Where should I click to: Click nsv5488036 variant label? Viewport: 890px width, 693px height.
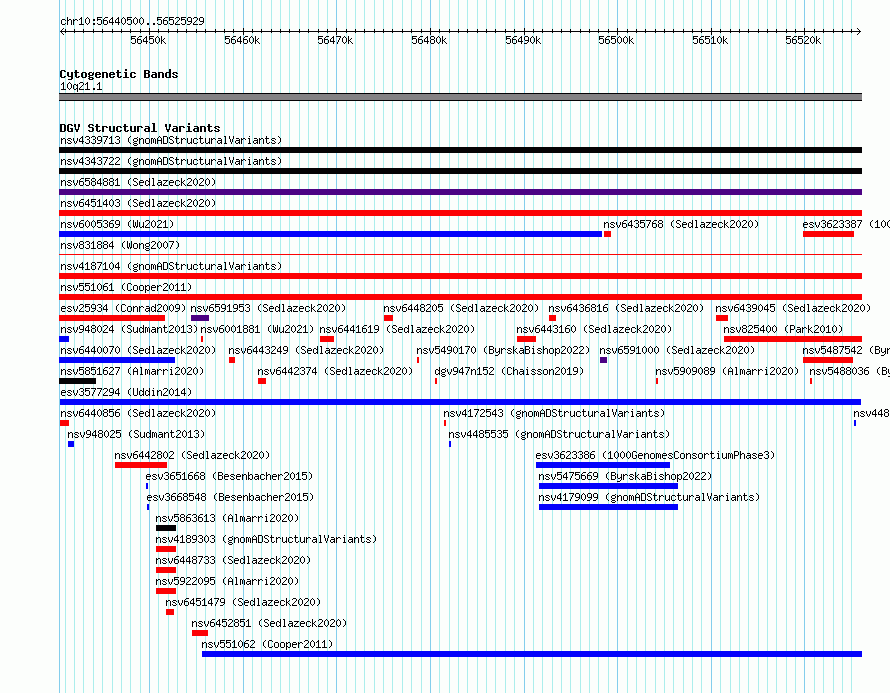pos(849,371)
